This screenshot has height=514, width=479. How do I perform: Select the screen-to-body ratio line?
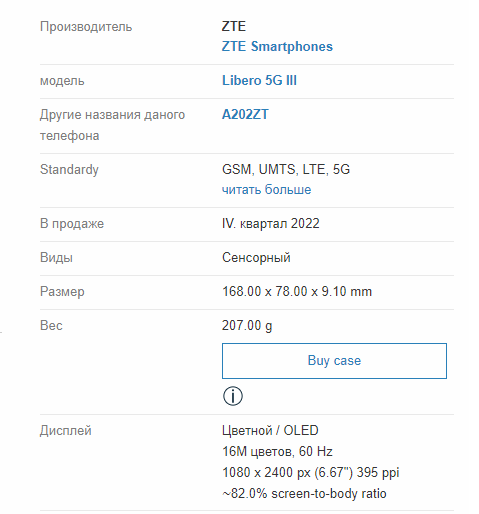click(x=304, y=493)
